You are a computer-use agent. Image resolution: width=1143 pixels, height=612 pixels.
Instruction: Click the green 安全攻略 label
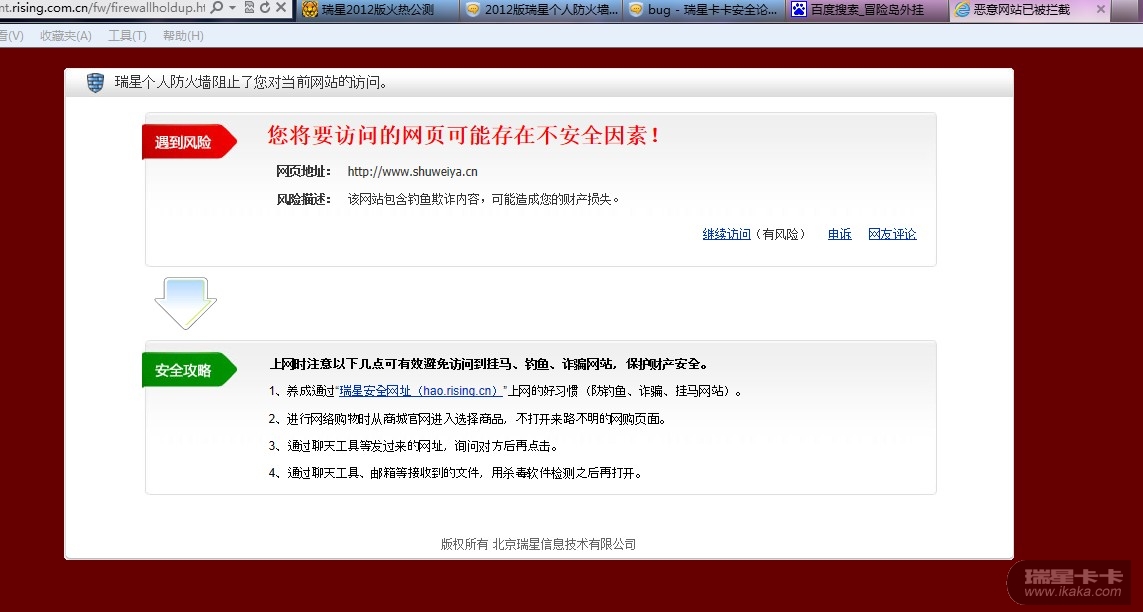point(189,369)
